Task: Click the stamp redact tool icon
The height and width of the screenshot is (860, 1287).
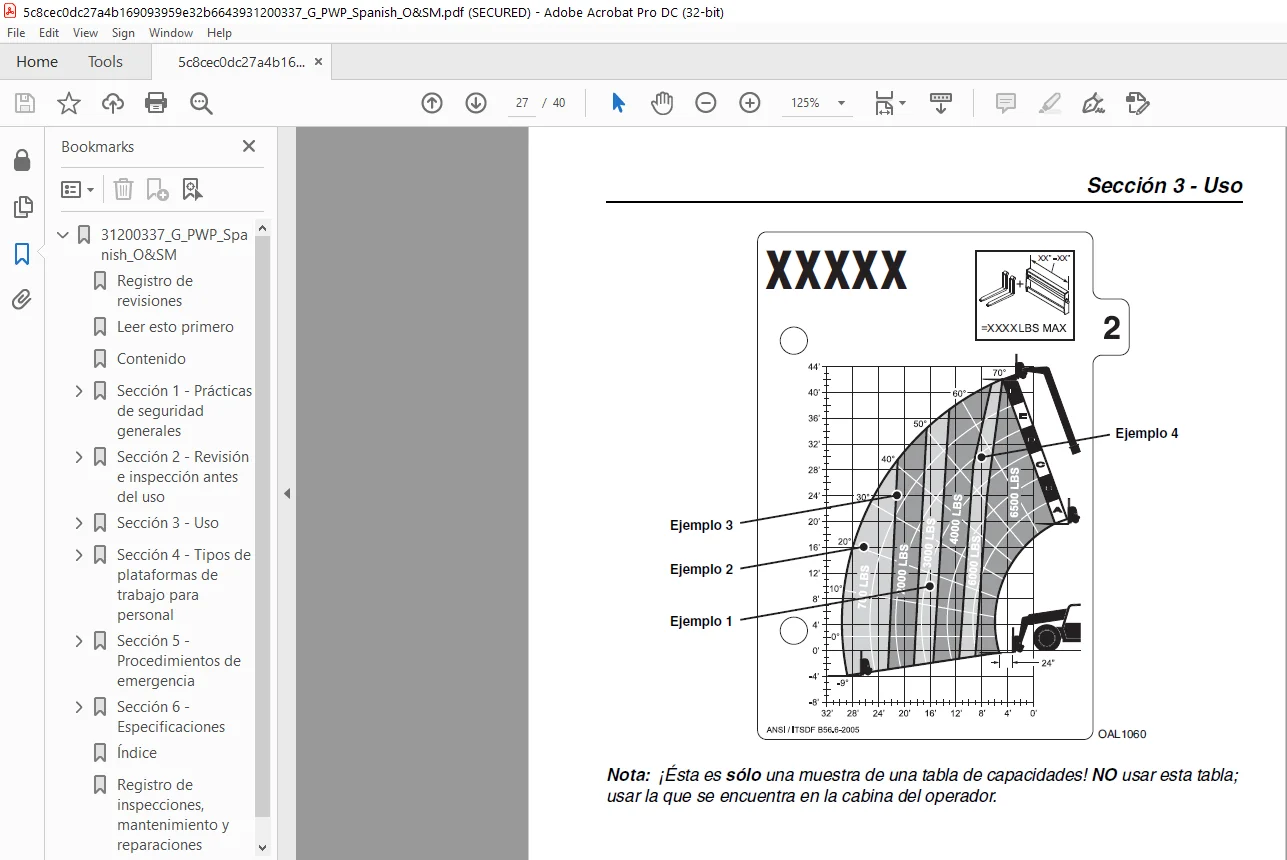Action: tap(1137, 103)
